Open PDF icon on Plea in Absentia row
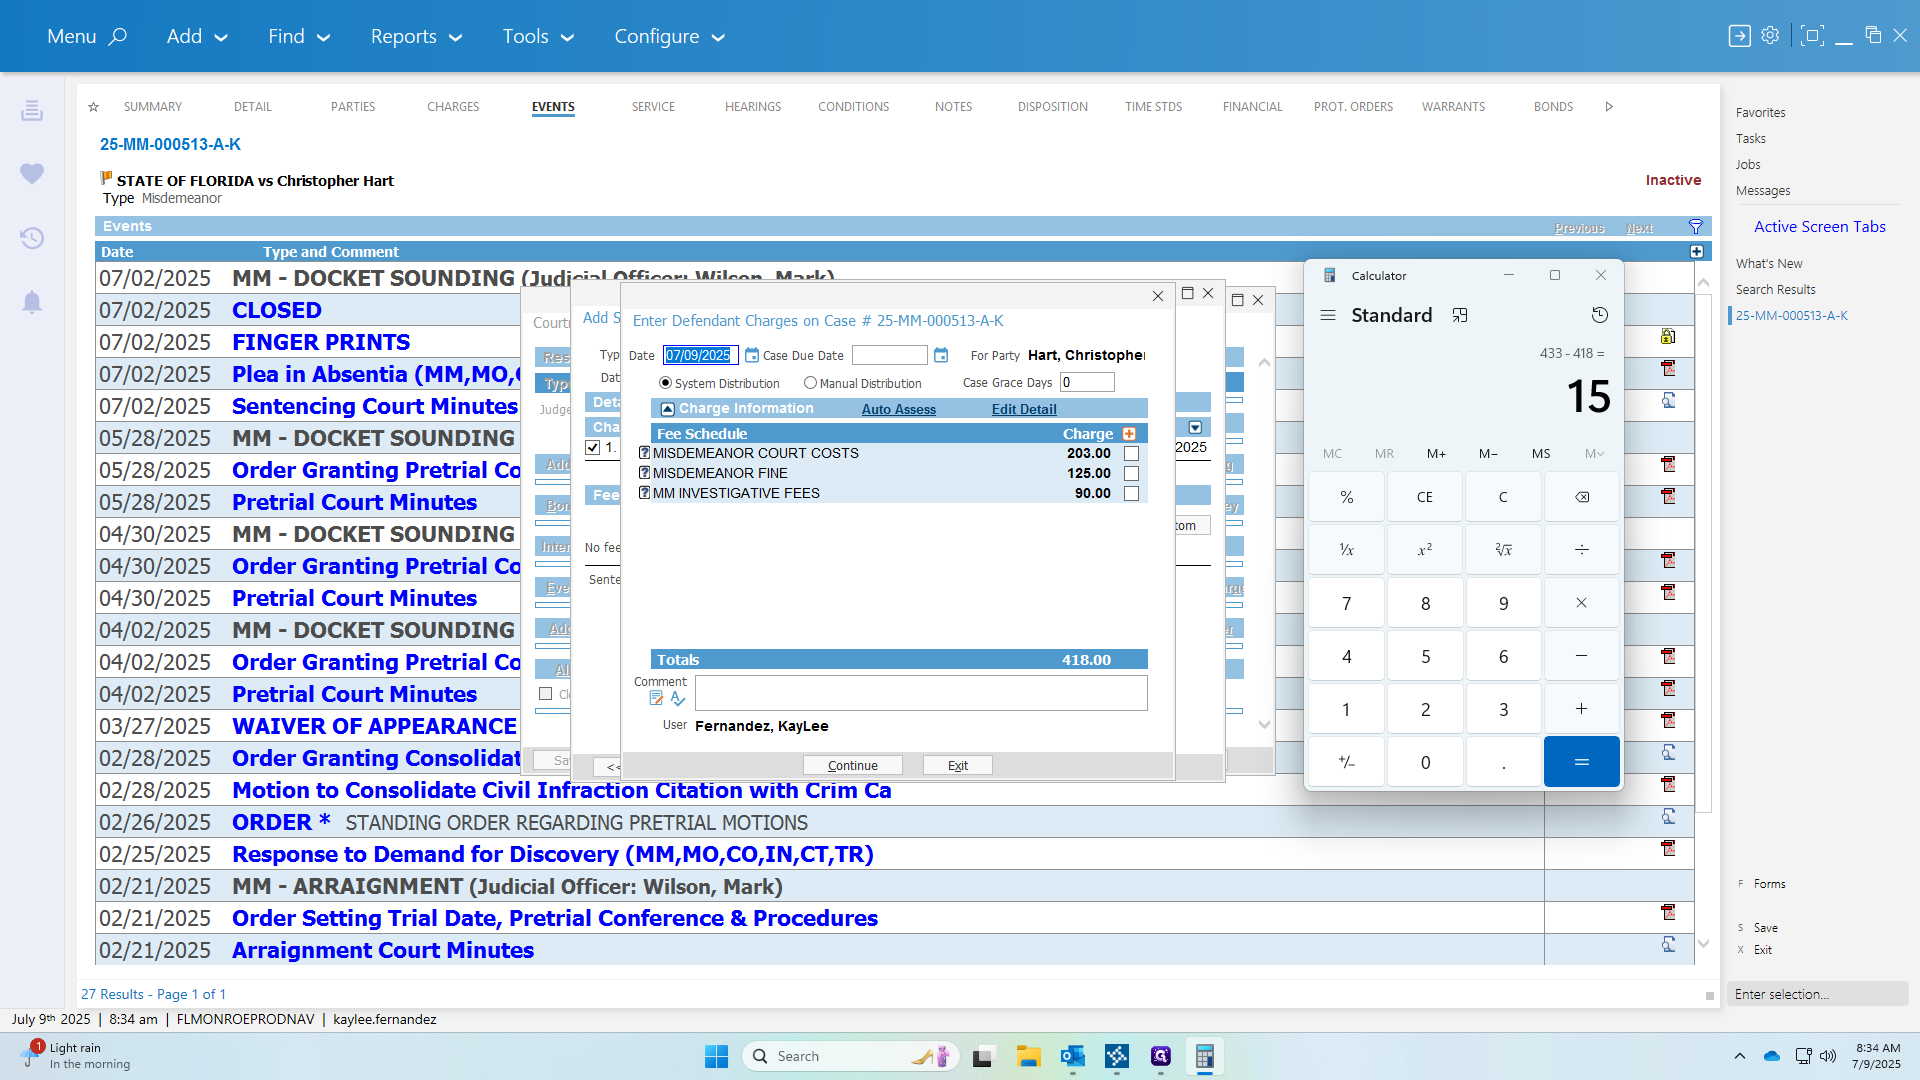Viewport: 1920px width, 1080px height. (x=1668, y=368)
